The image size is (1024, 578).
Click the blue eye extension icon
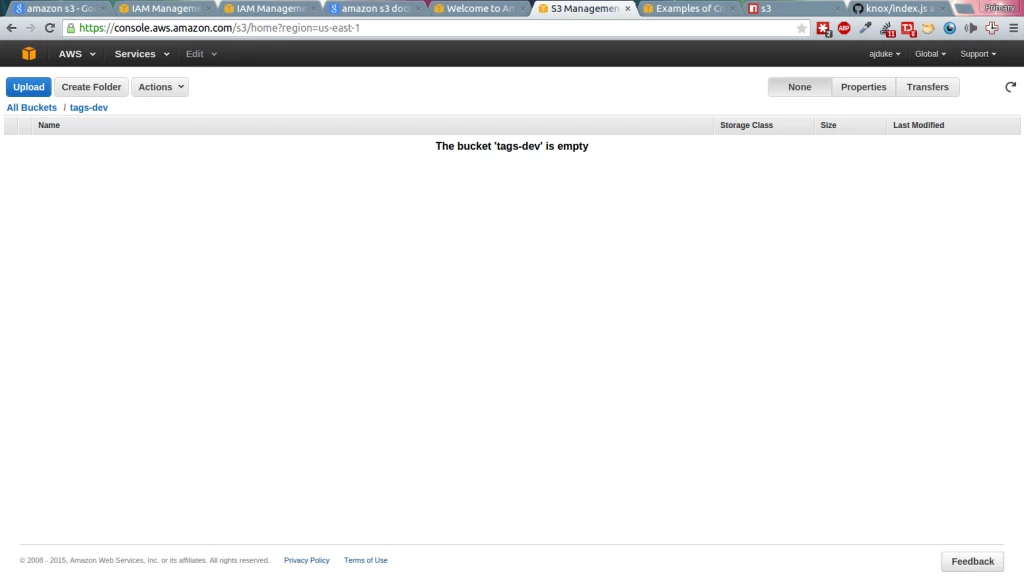pyautogui.click(x=950, y=28)
